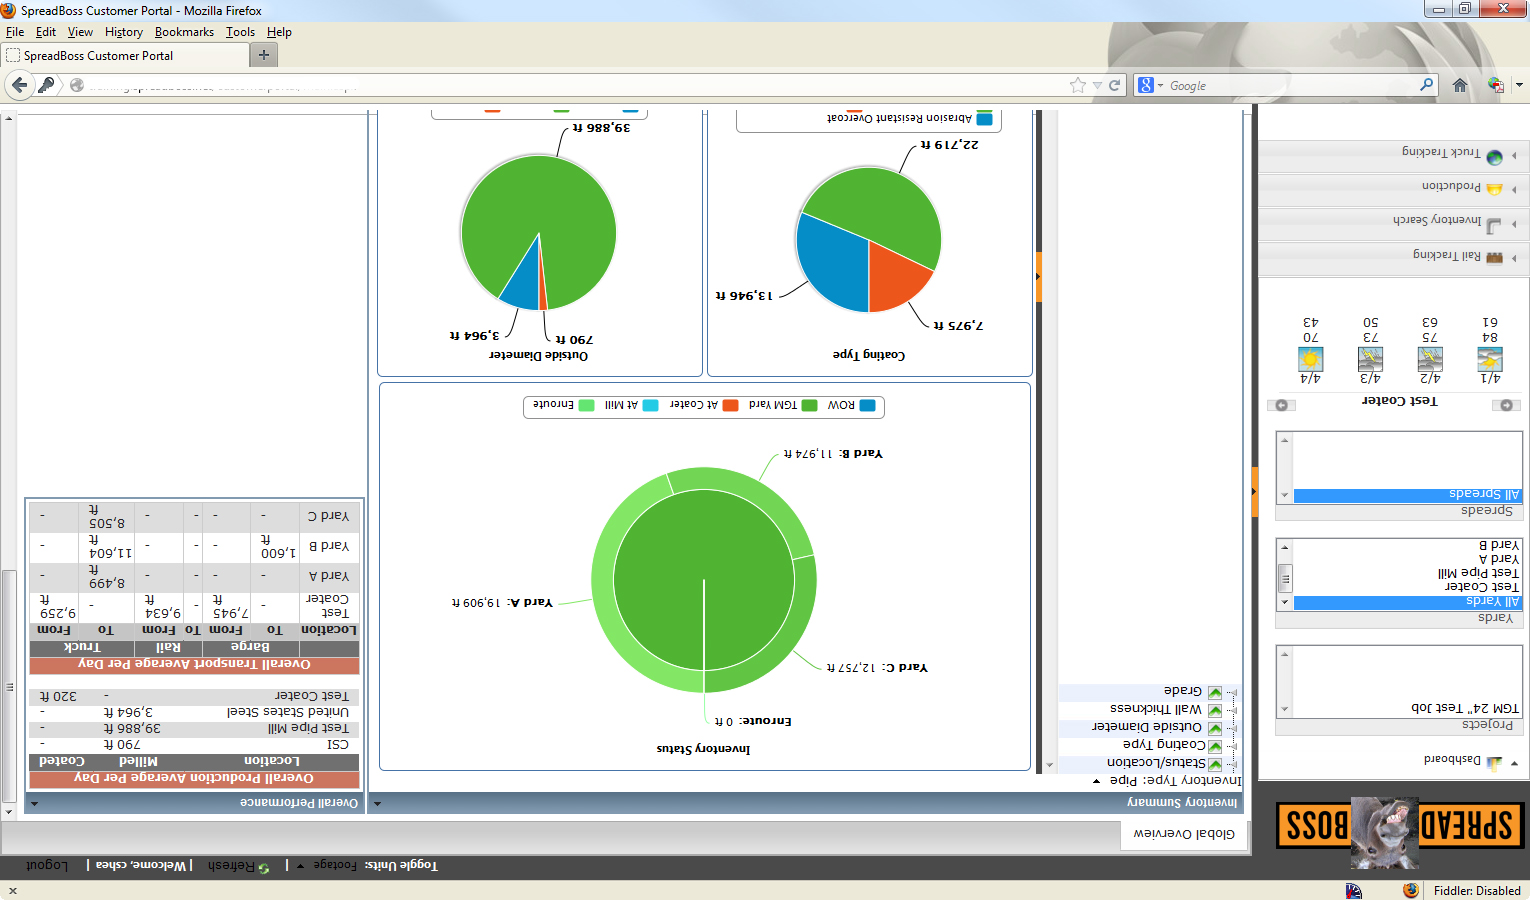Click the green Refresh icon

click(264, 868)
